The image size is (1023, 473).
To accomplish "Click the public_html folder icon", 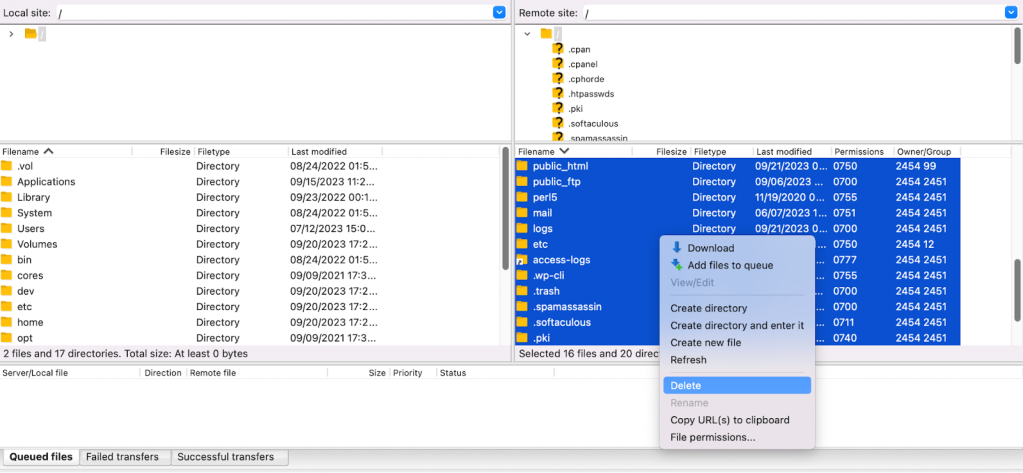I will point(522,166).
